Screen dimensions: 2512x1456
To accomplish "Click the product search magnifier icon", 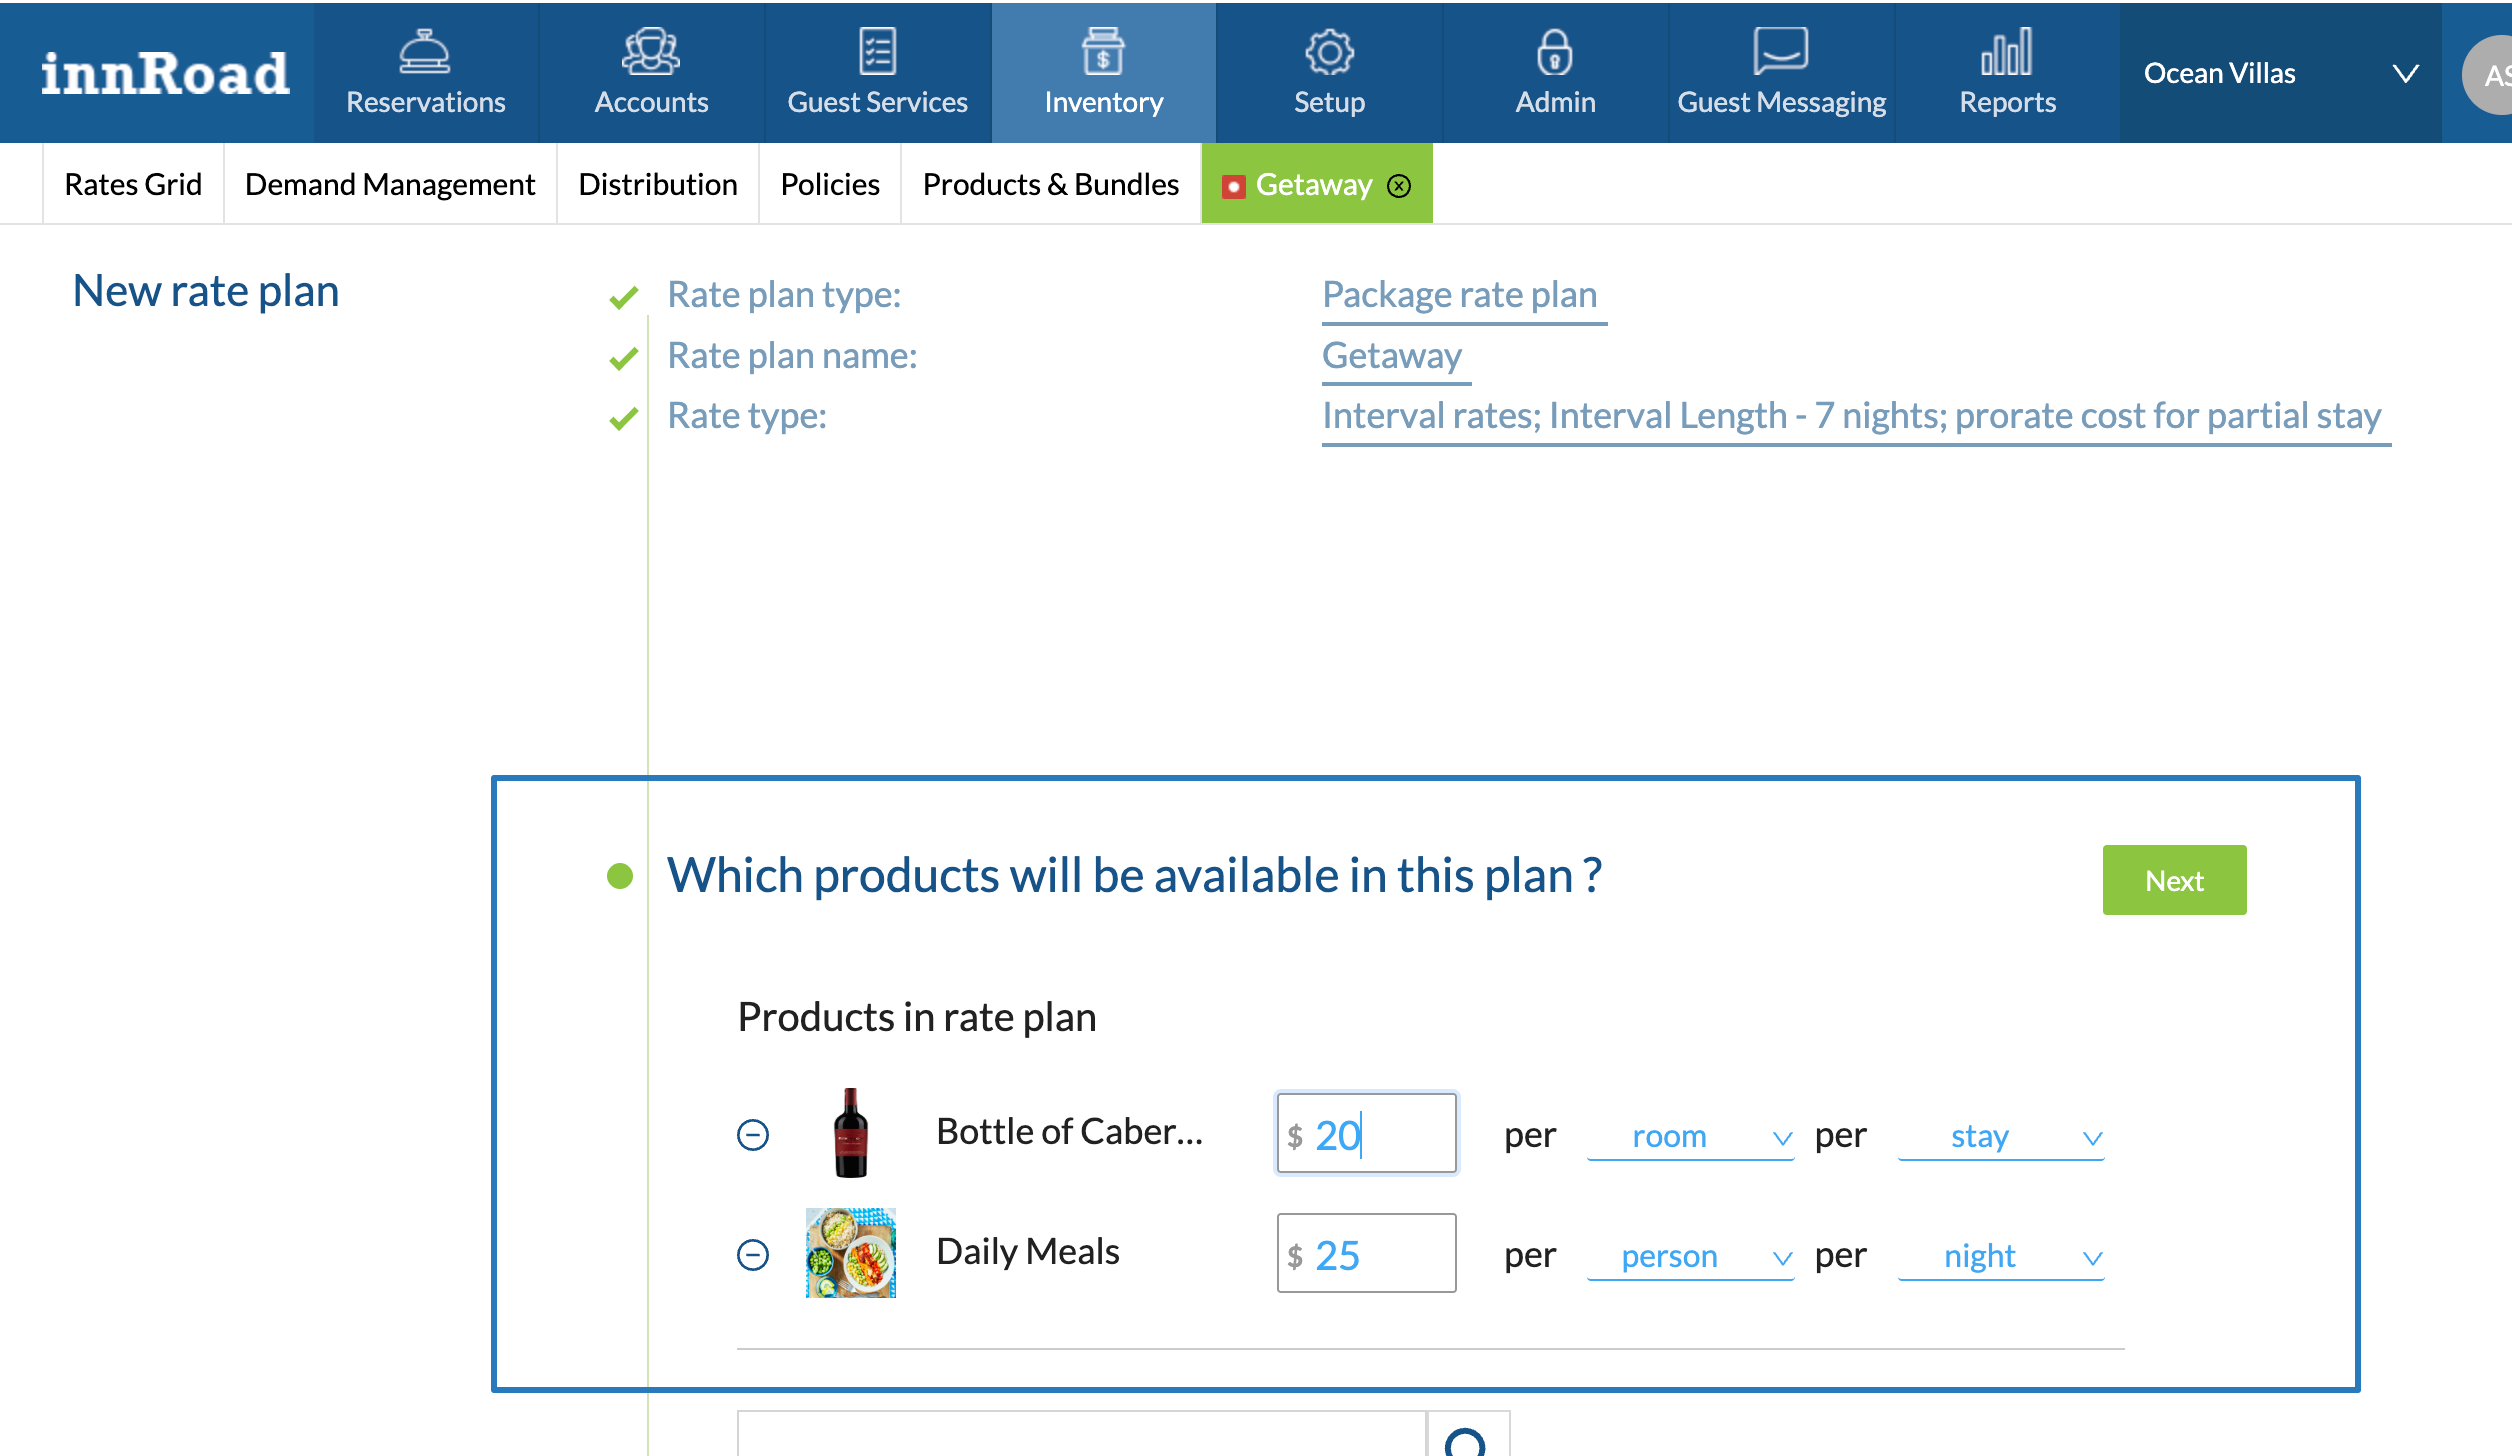I will click(x=1466, y=1440).
